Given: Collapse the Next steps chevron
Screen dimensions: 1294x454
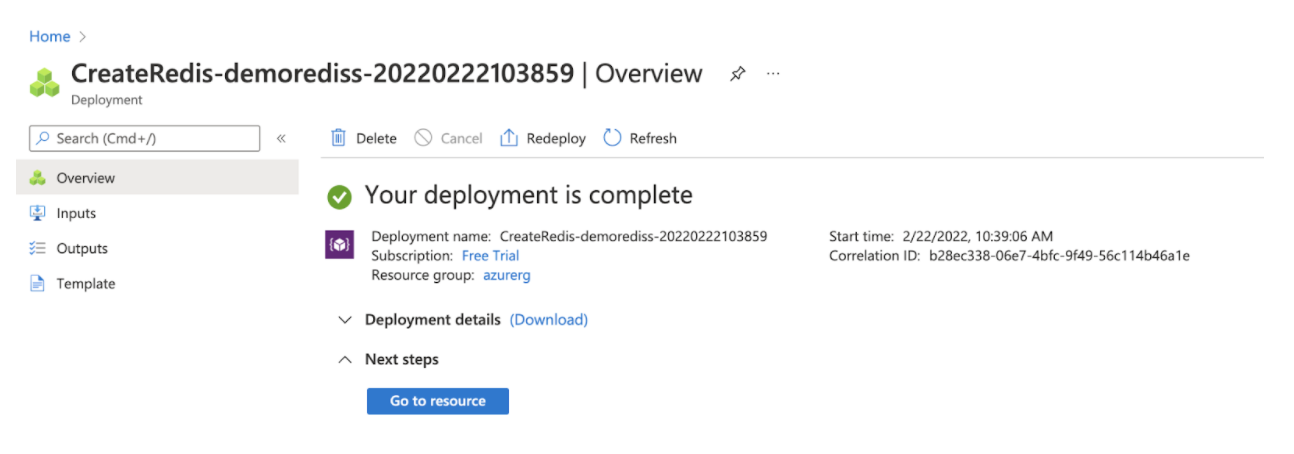Looking at the screenshot, I should (346, 359).
